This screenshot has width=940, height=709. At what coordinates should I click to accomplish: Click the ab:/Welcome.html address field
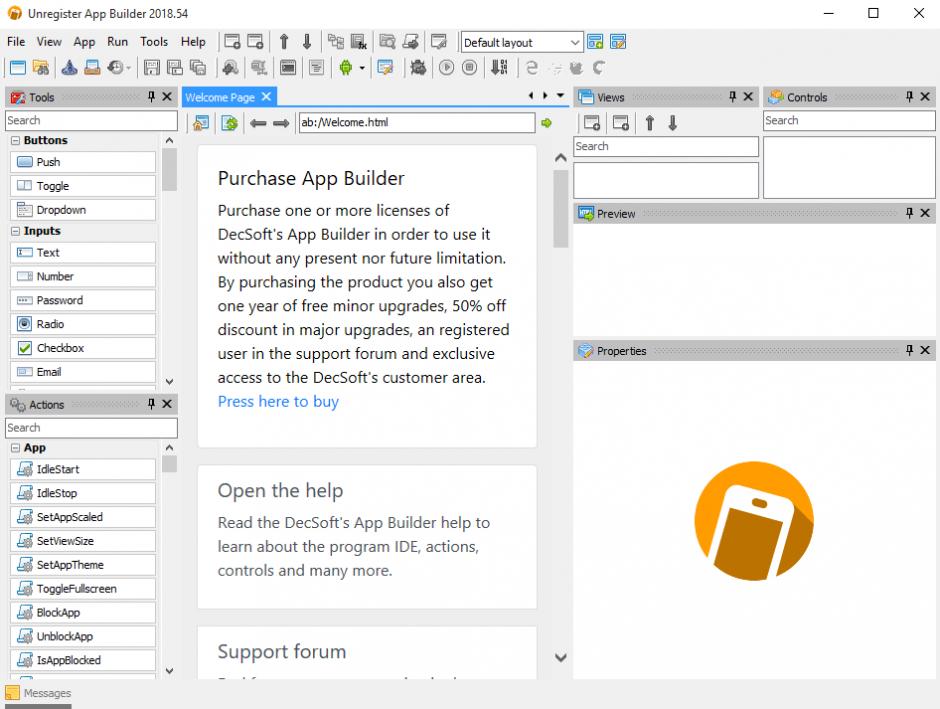click(x=417, y=122)
